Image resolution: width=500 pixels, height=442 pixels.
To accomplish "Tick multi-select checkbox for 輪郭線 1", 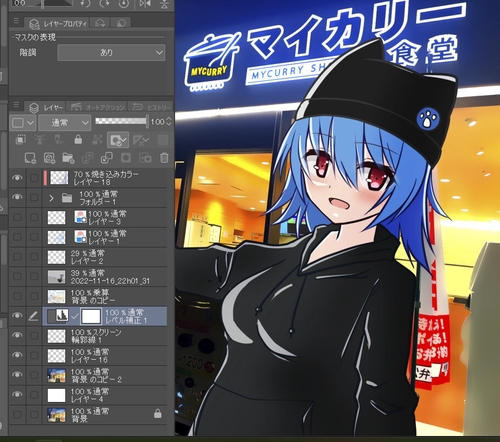I will point(34,335).
